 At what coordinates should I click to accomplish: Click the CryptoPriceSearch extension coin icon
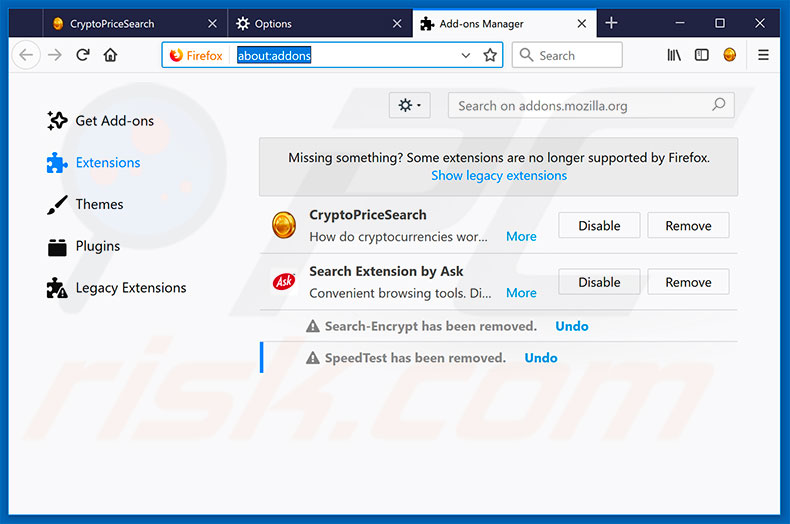tap(284, 225)
